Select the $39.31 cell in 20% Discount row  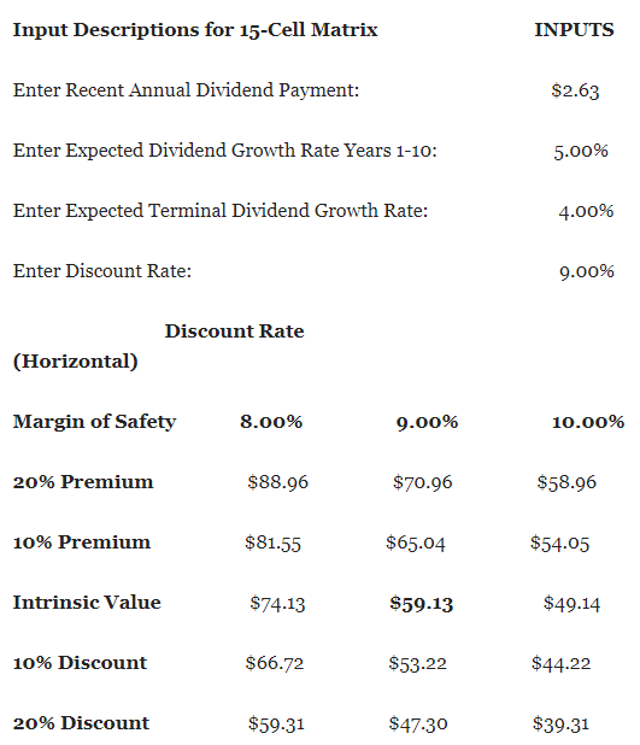[561, 724]
